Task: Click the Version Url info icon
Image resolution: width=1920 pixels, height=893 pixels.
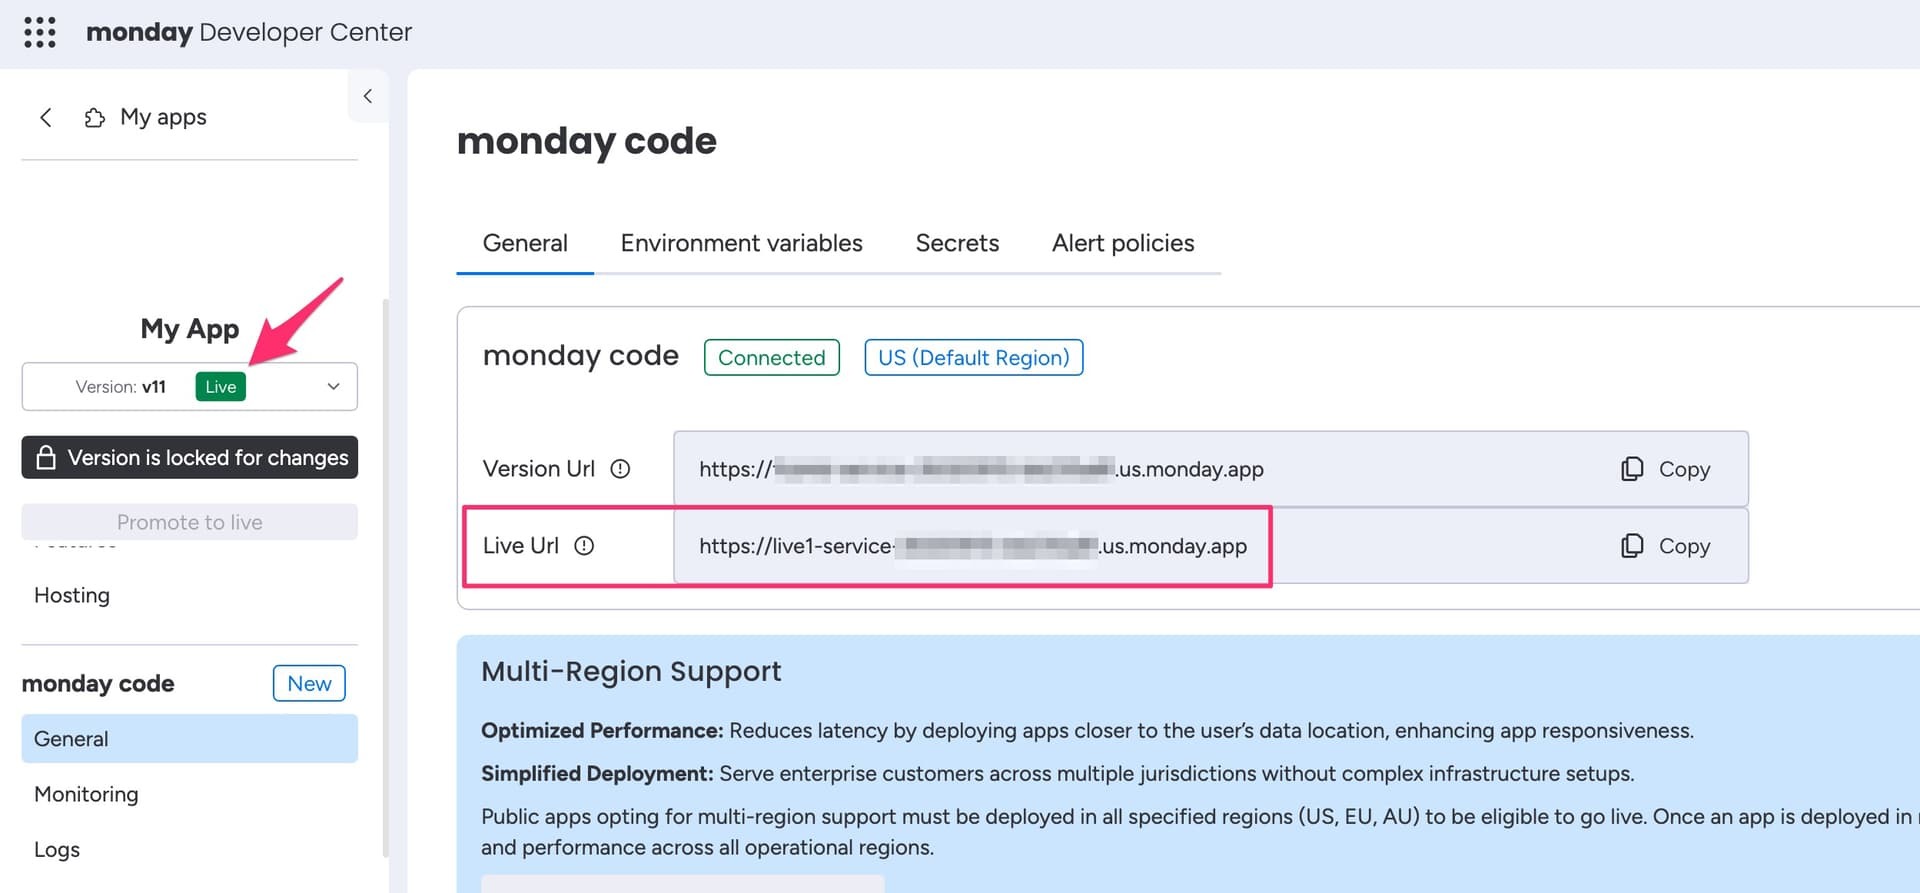Action: (620, 469)
